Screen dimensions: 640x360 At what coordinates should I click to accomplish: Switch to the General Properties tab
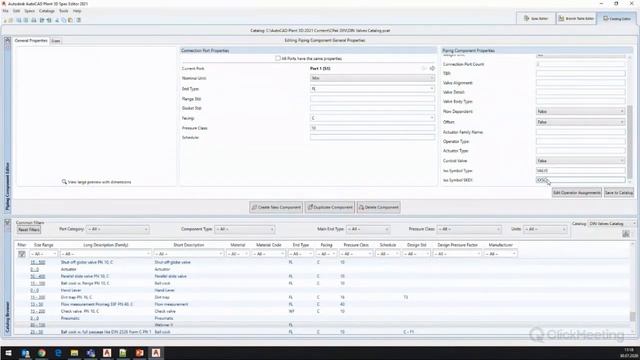(x=31, y=41)
